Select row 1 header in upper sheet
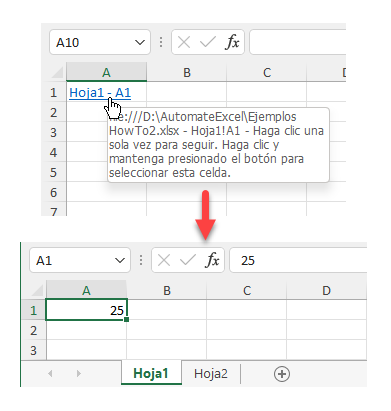This screenshot has height=411, width=391. [54, 92]
